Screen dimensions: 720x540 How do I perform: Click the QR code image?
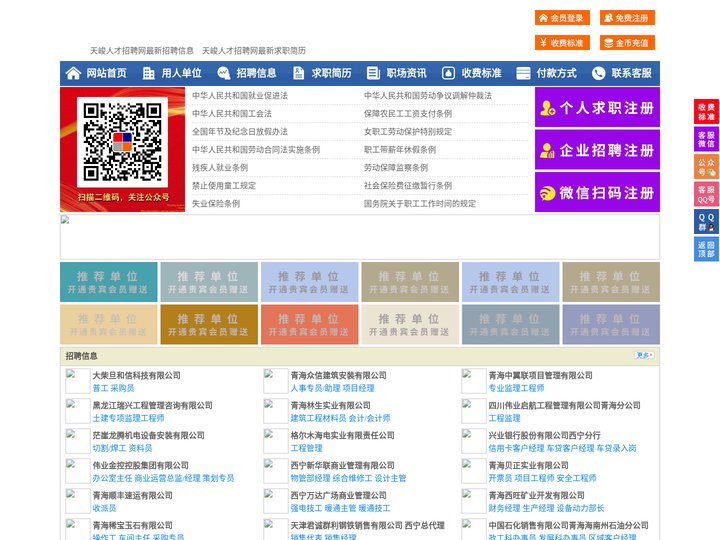pyautogui.click(x=122, y=142)
